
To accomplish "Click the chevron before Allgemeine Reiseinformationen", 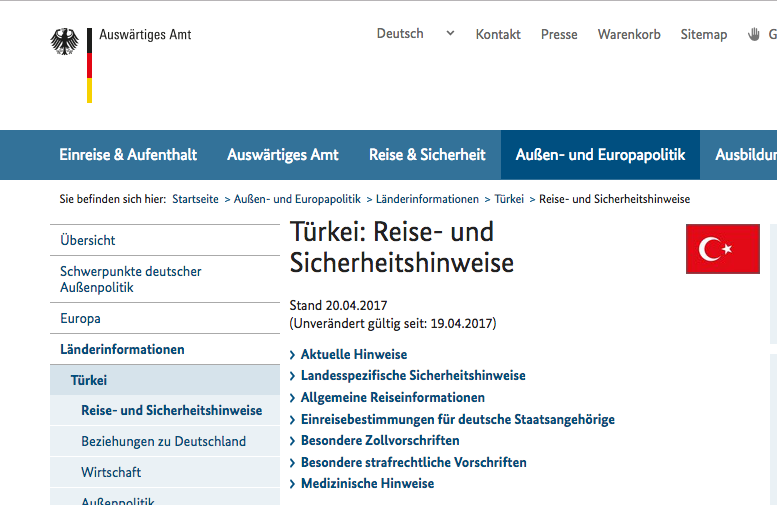I will pyautogui.click(x=292, y=398).
